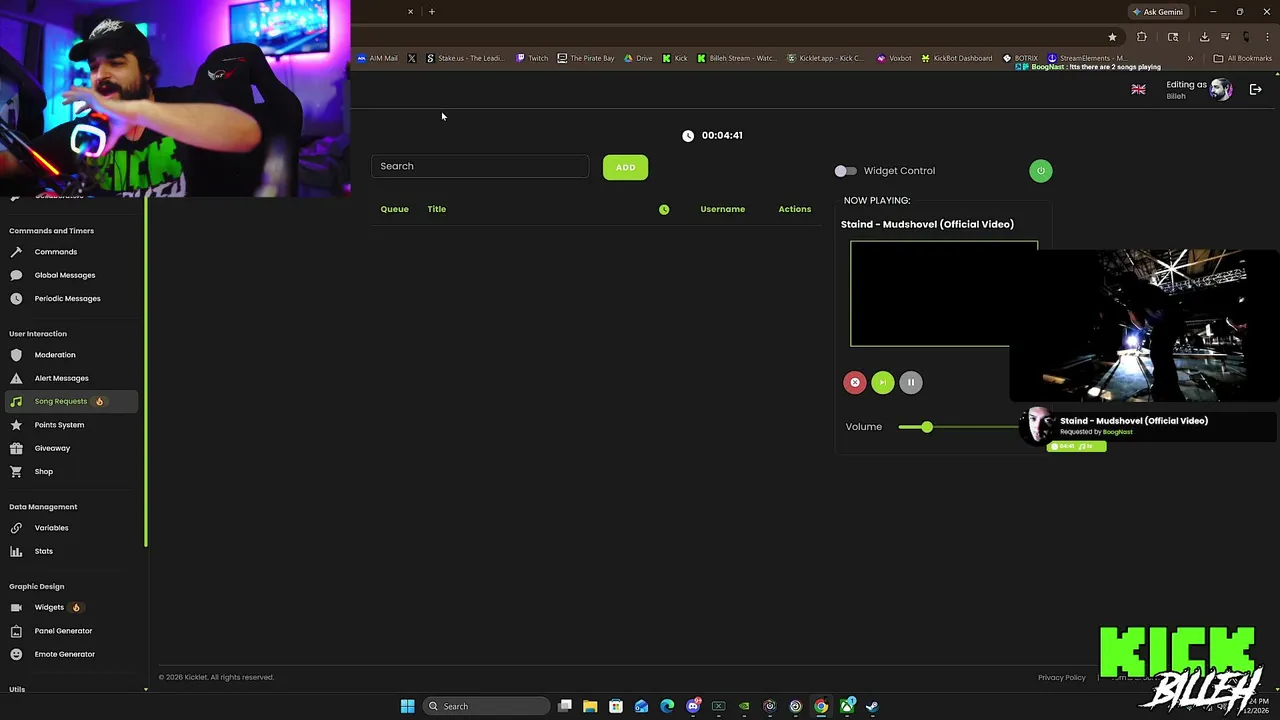Open Windows Start menu
This screenshot has width=1280, height=720.
point(407,706)
